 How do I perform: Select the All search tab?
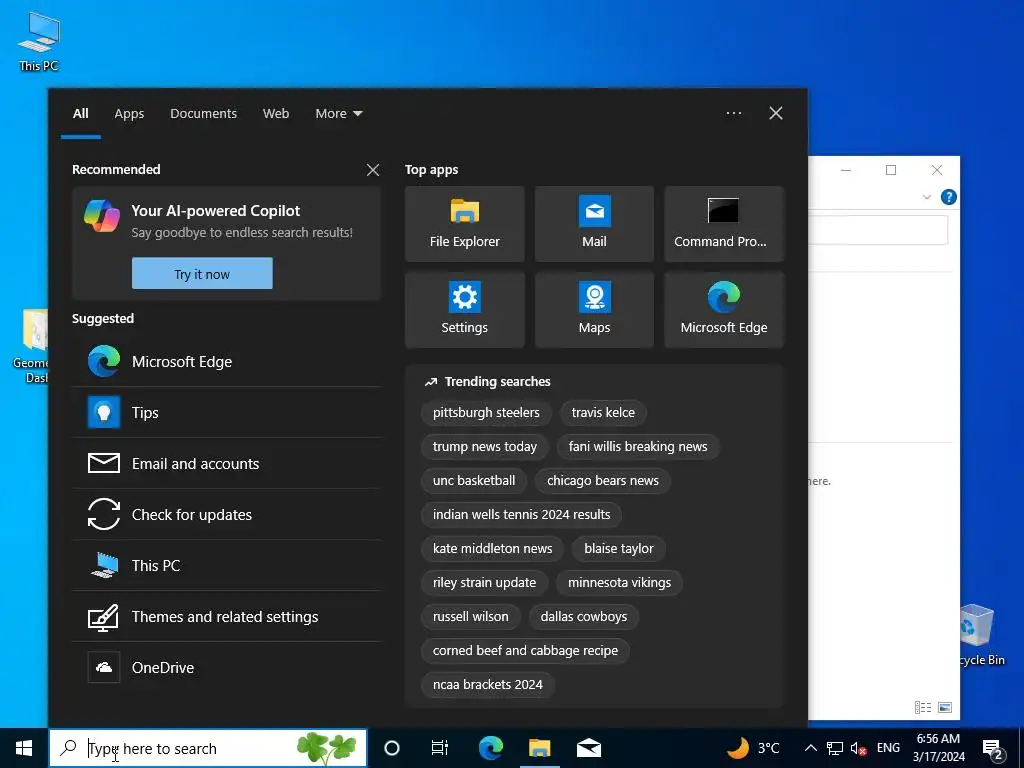[x=80, y=114]
